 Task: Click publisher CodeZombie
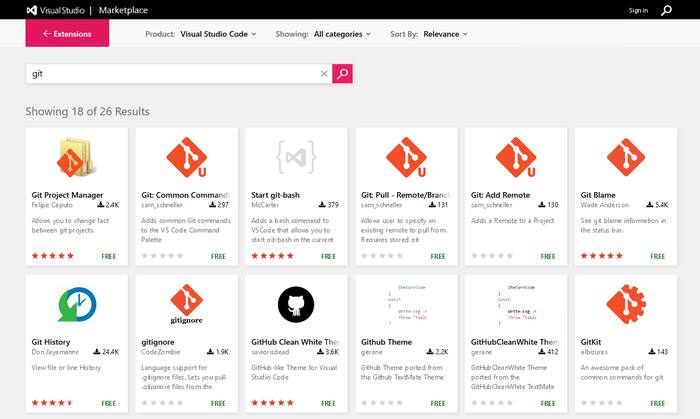pyautogui.click(x=161, y=352)
